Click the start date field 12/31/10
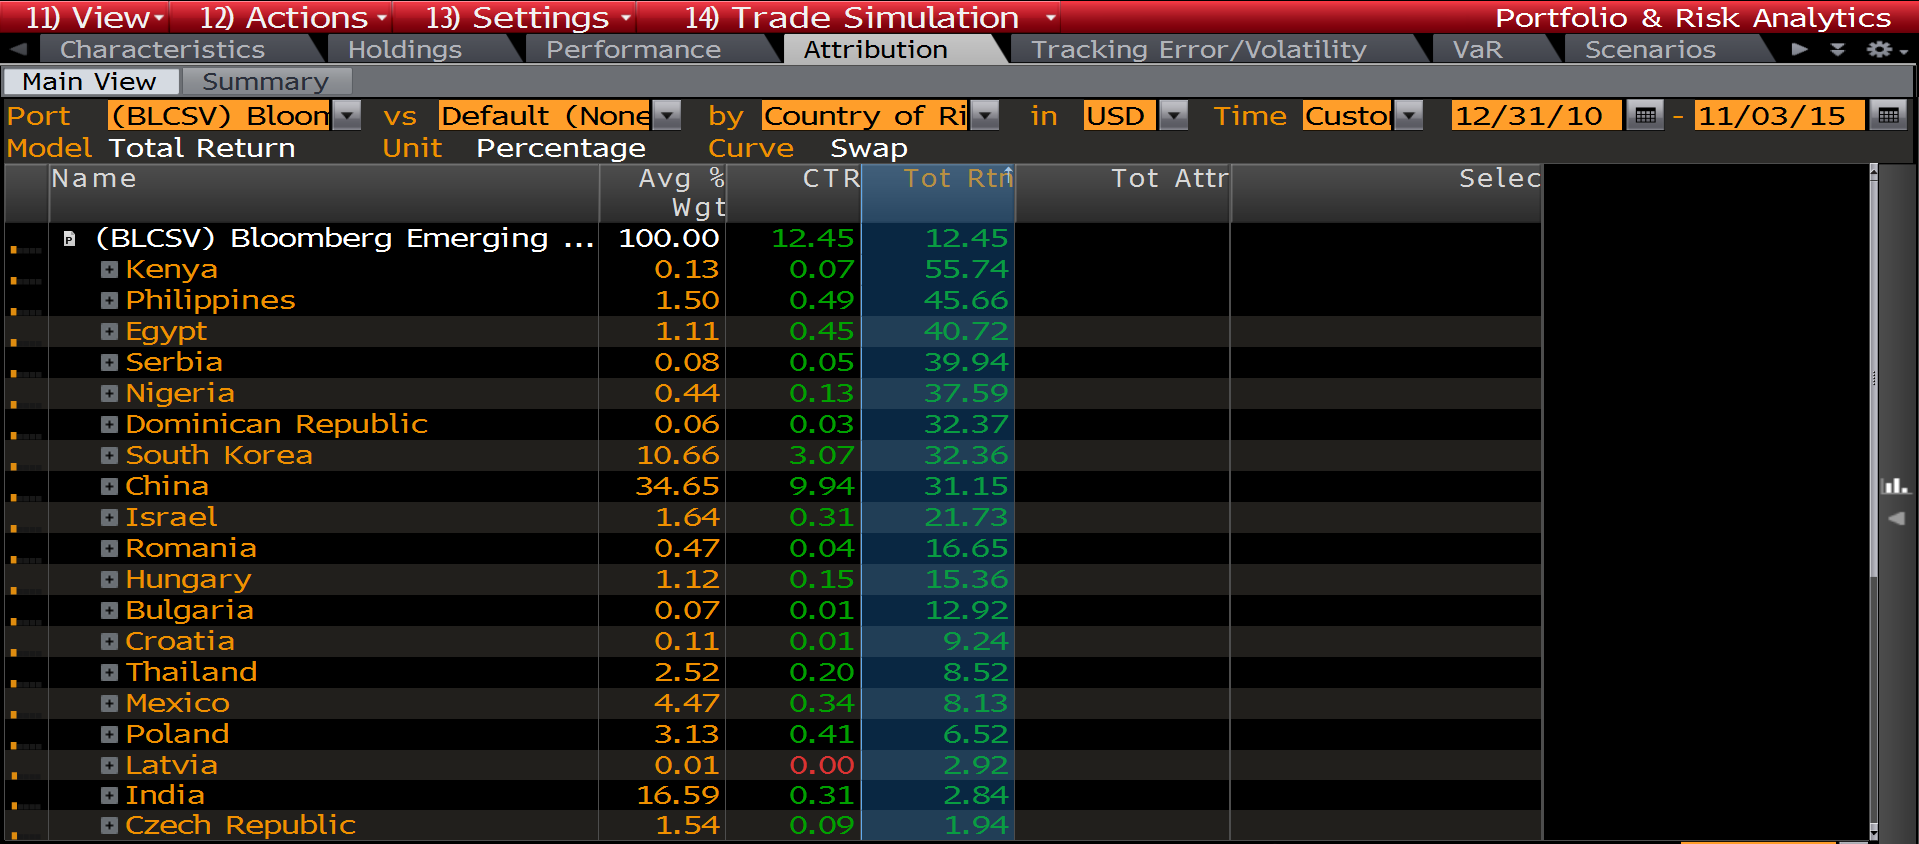 coord(1537,116)
